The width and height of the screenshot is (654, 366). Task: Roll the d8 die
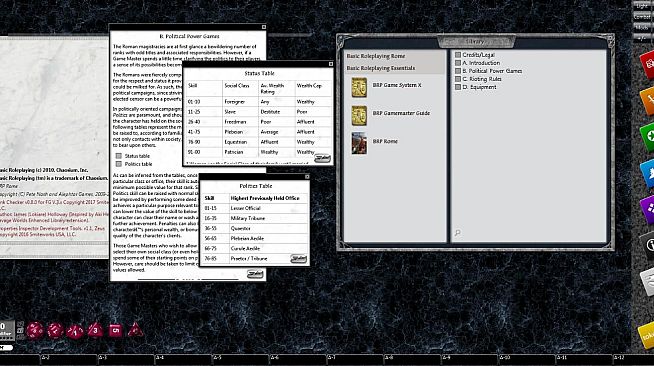[x=95, y=330]
